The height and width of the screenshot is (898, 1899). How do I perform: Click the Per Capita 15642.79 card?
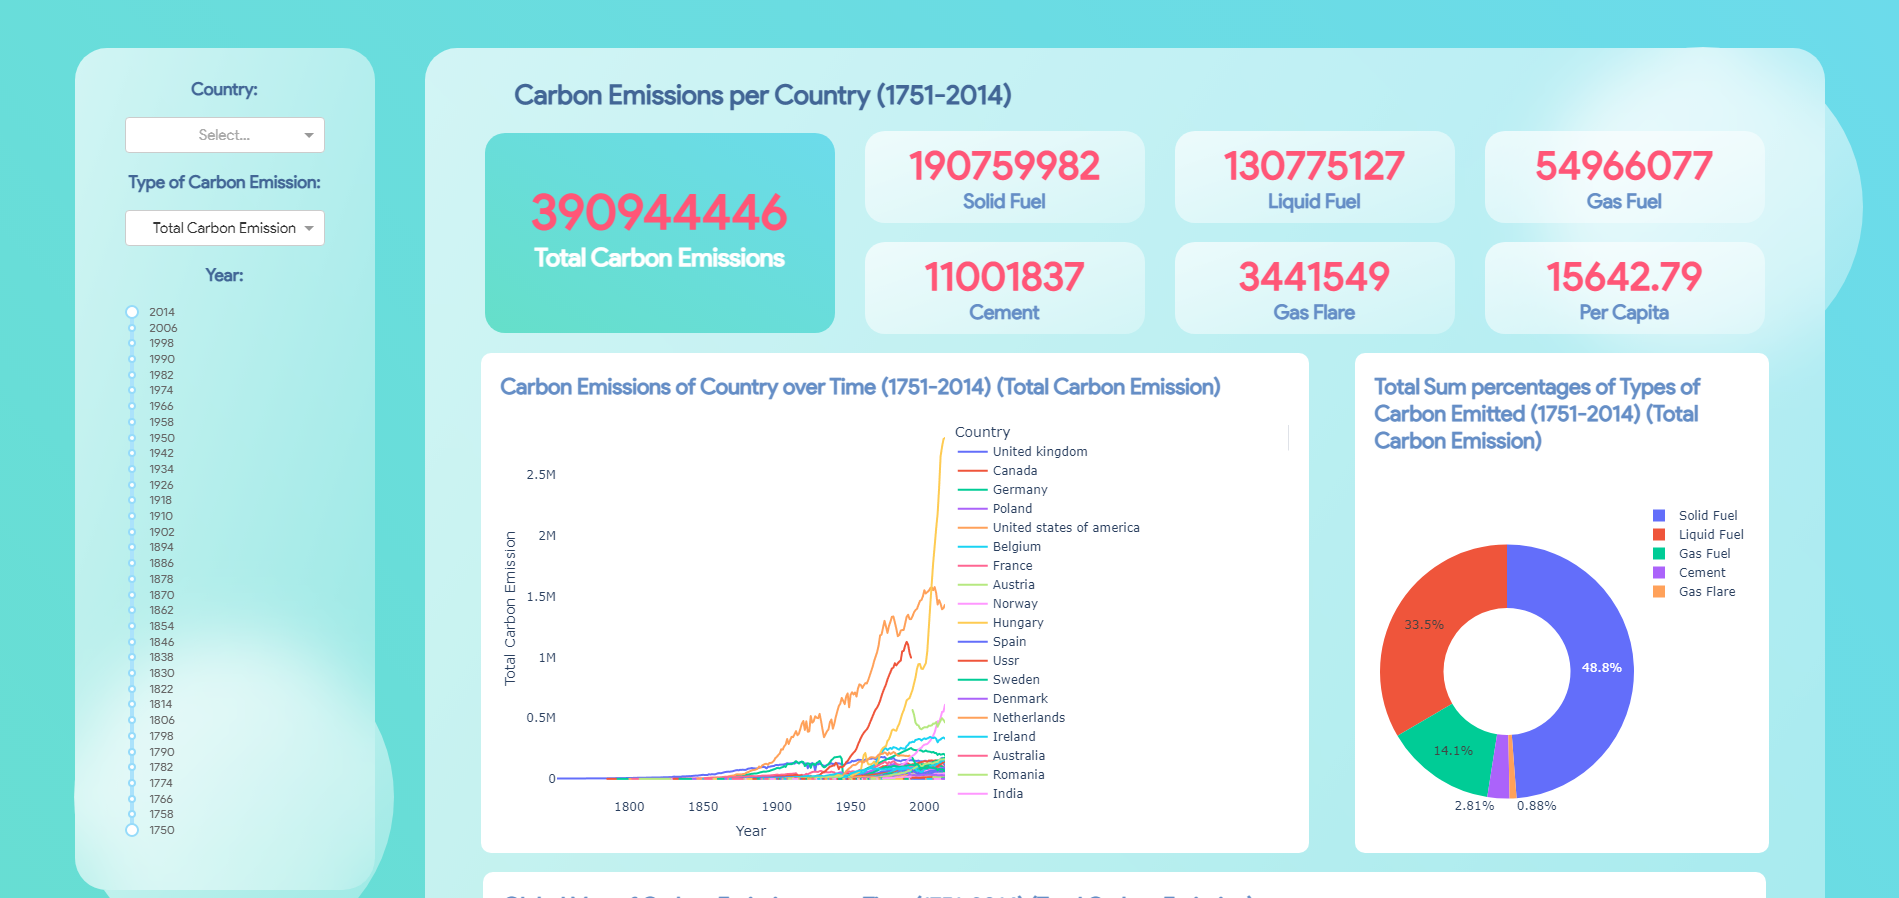coord(1625,288)
